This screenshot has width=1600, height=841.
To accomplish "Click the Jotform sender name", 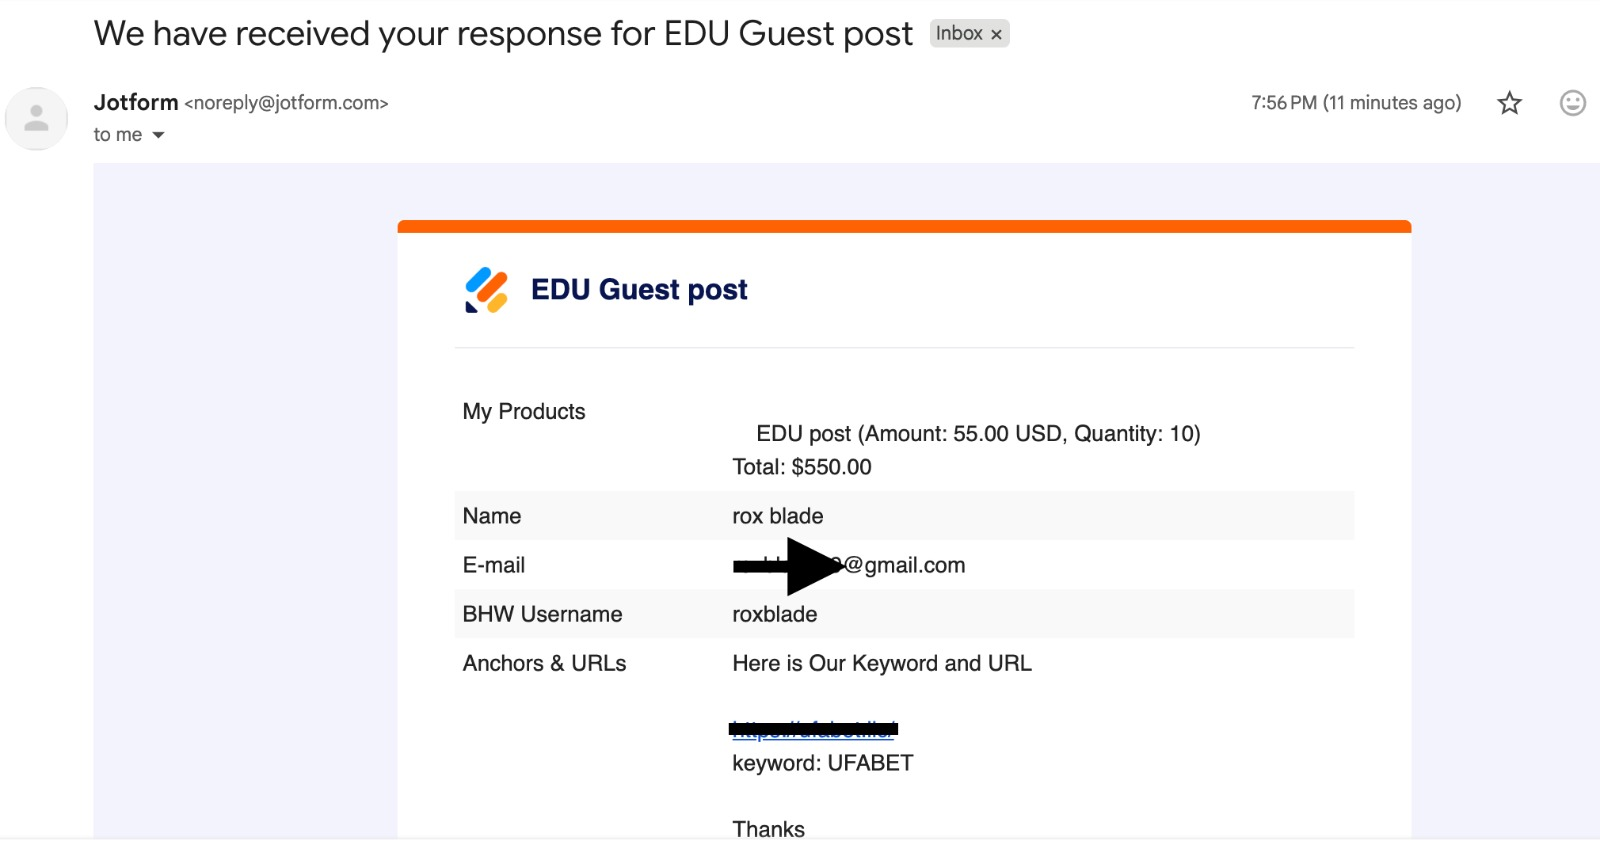I will click(x=136, y=102).
